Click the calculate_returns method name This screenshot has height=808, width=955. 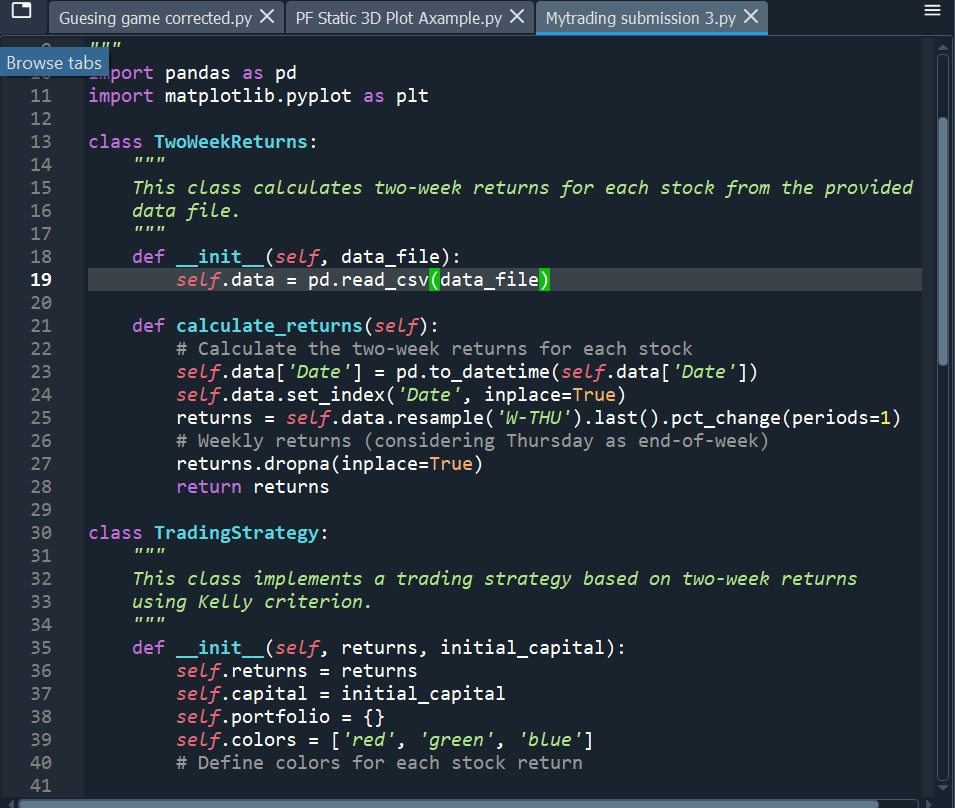coord(270,326)
